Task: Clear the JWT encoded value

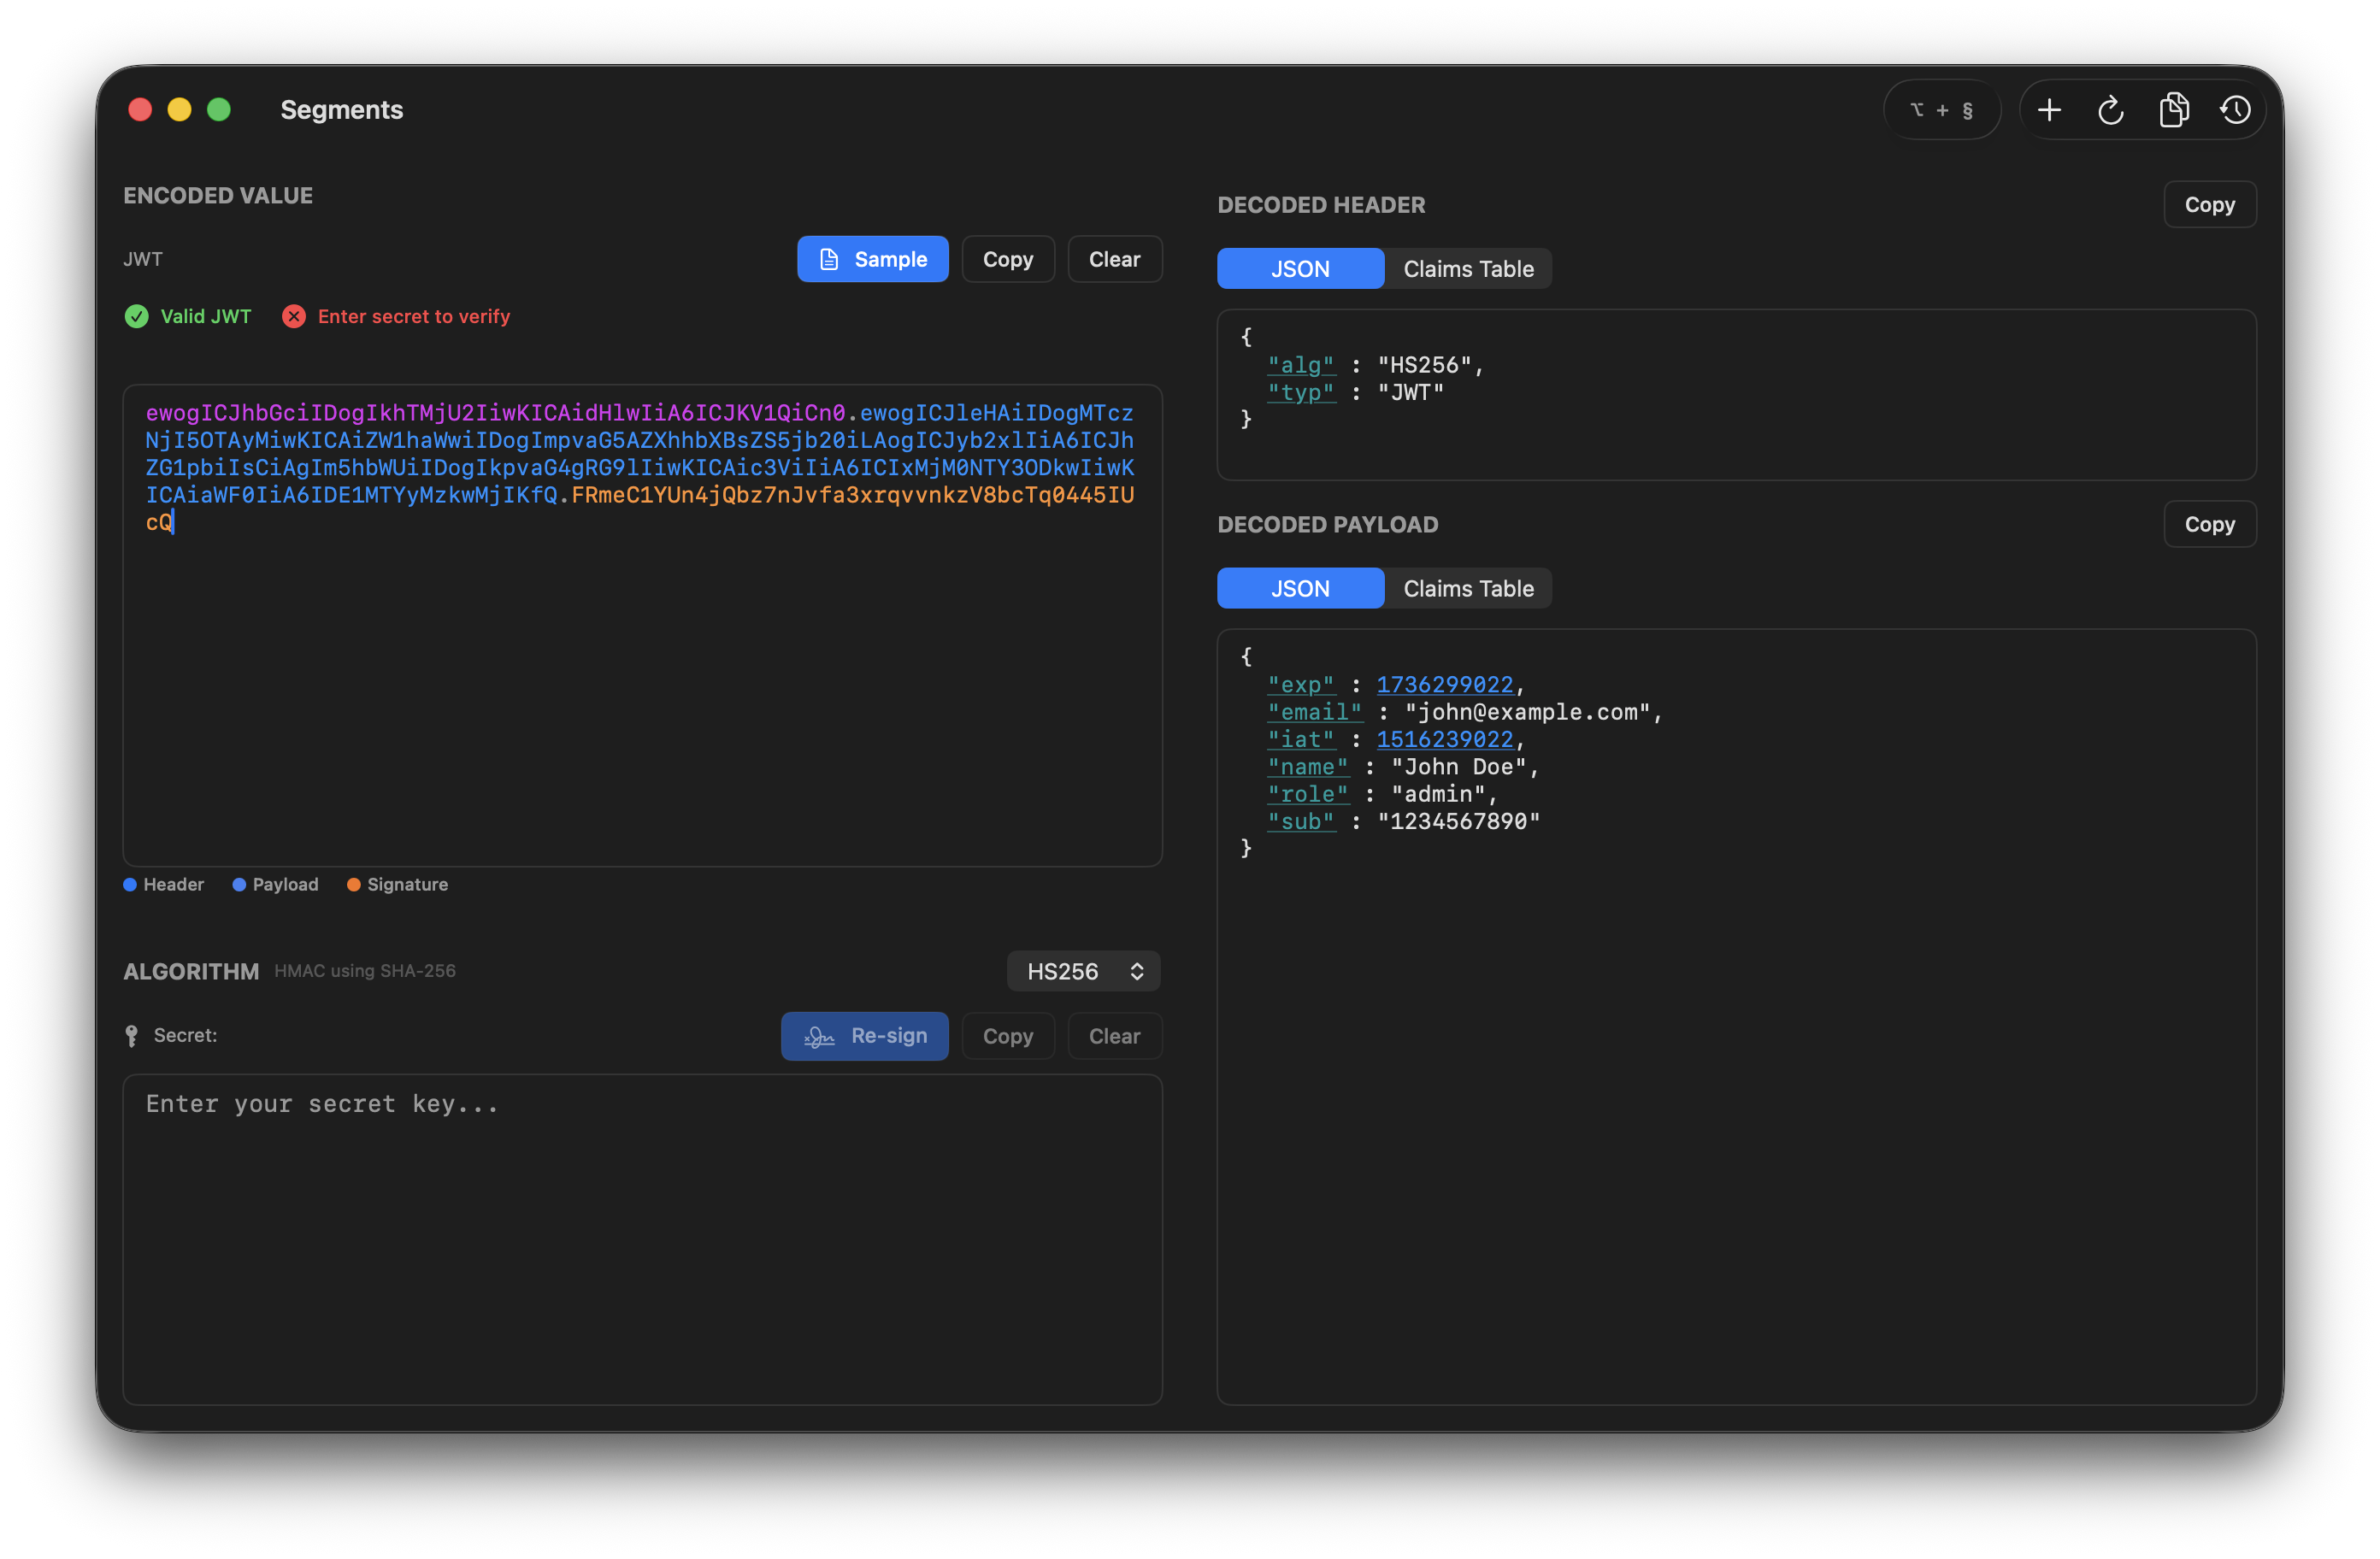Action: (1114, 258)
